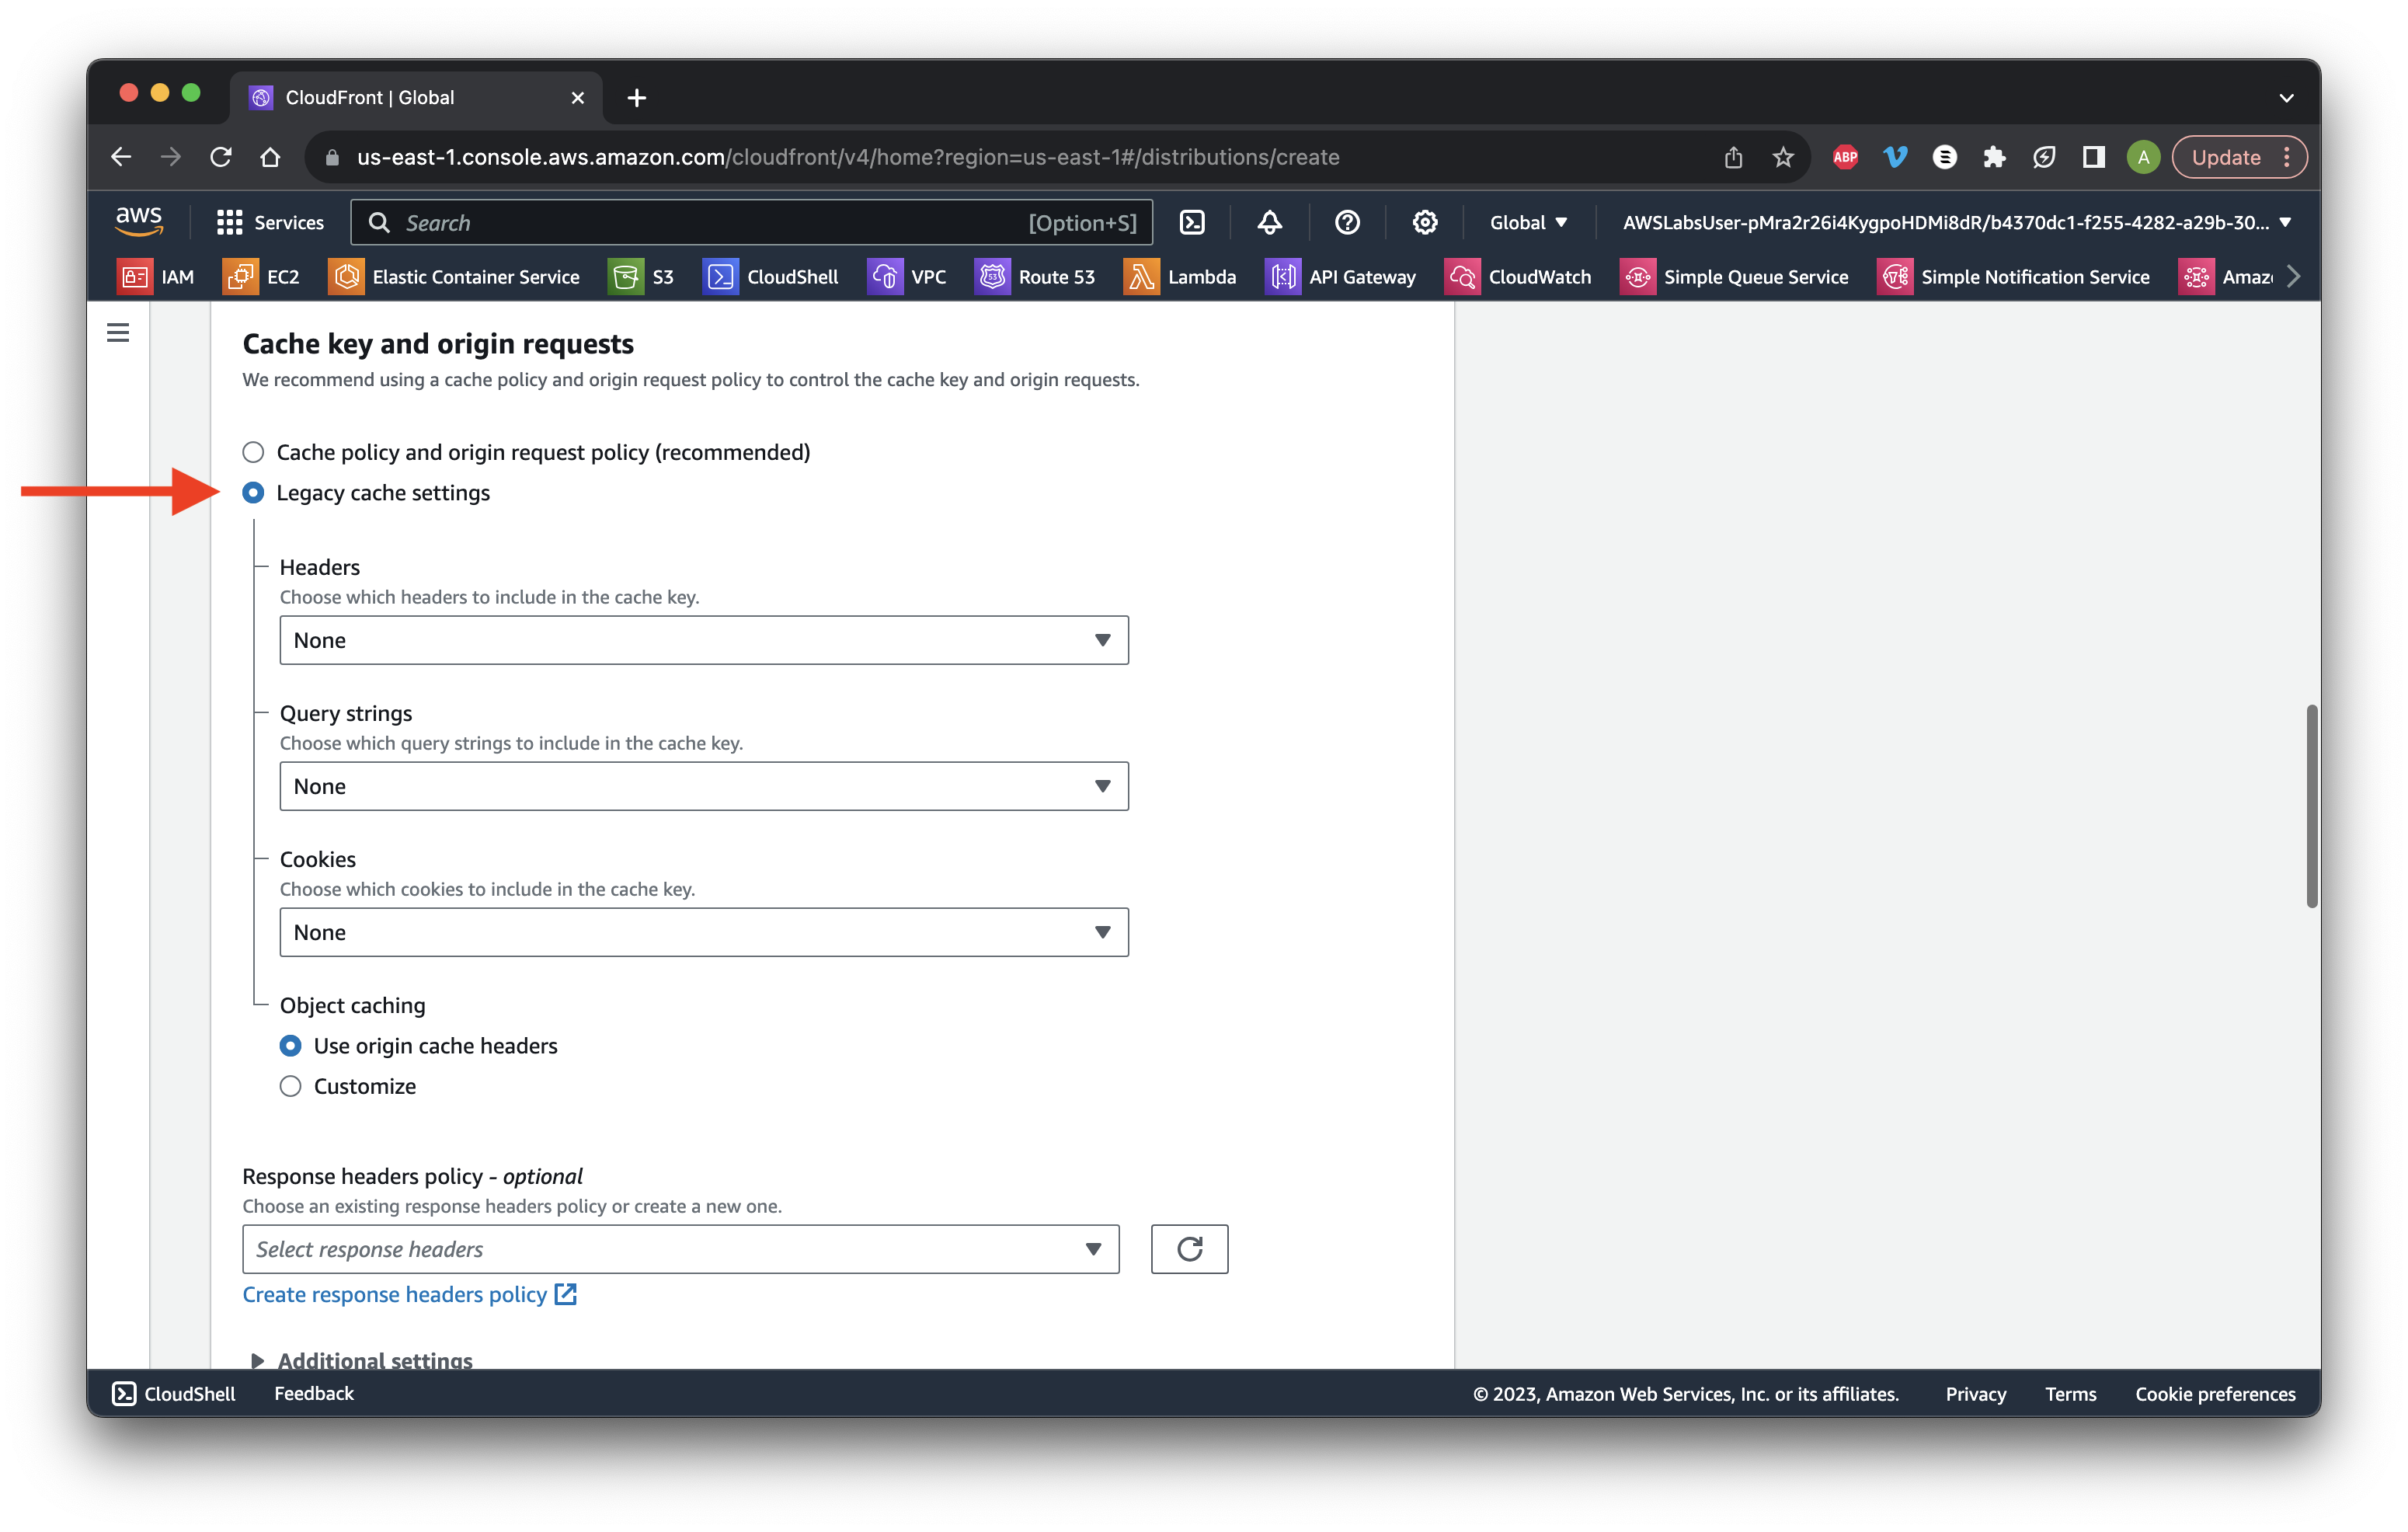The height and width of the screenshot is (1532, 2408).
Task: Click Create response headers policy link
Action: (x=409, y=1293)
